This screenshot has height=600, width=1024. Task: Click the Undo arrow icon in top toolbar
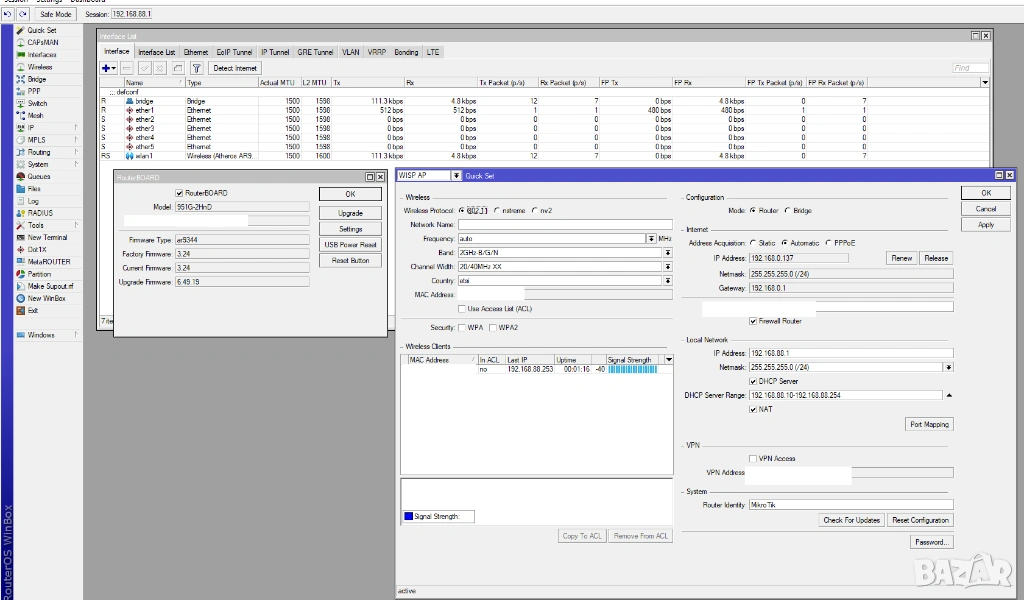click(7, 15)
